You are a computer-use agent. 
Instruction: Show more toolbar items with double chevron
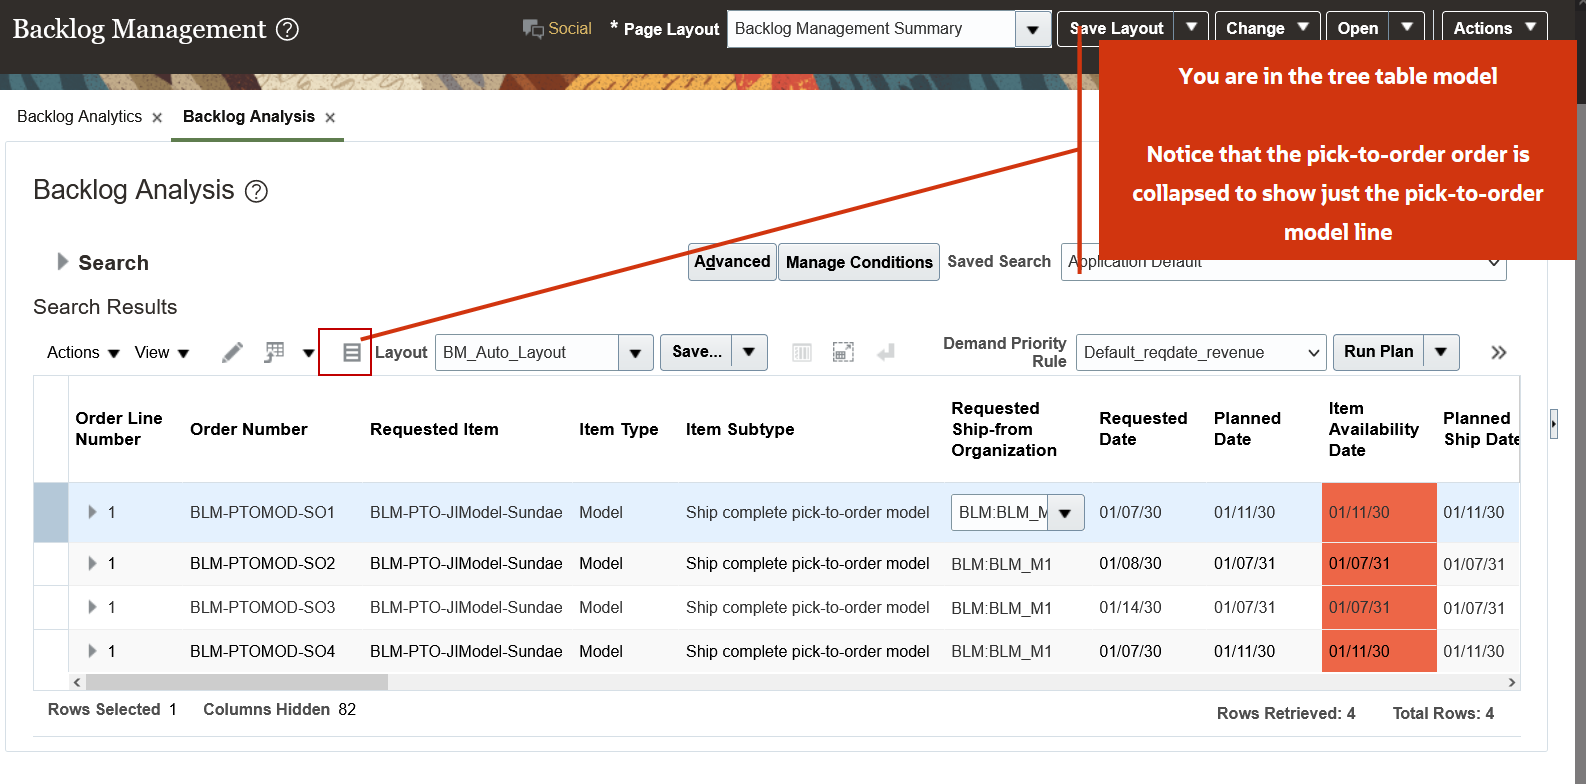pos(1498,352)
